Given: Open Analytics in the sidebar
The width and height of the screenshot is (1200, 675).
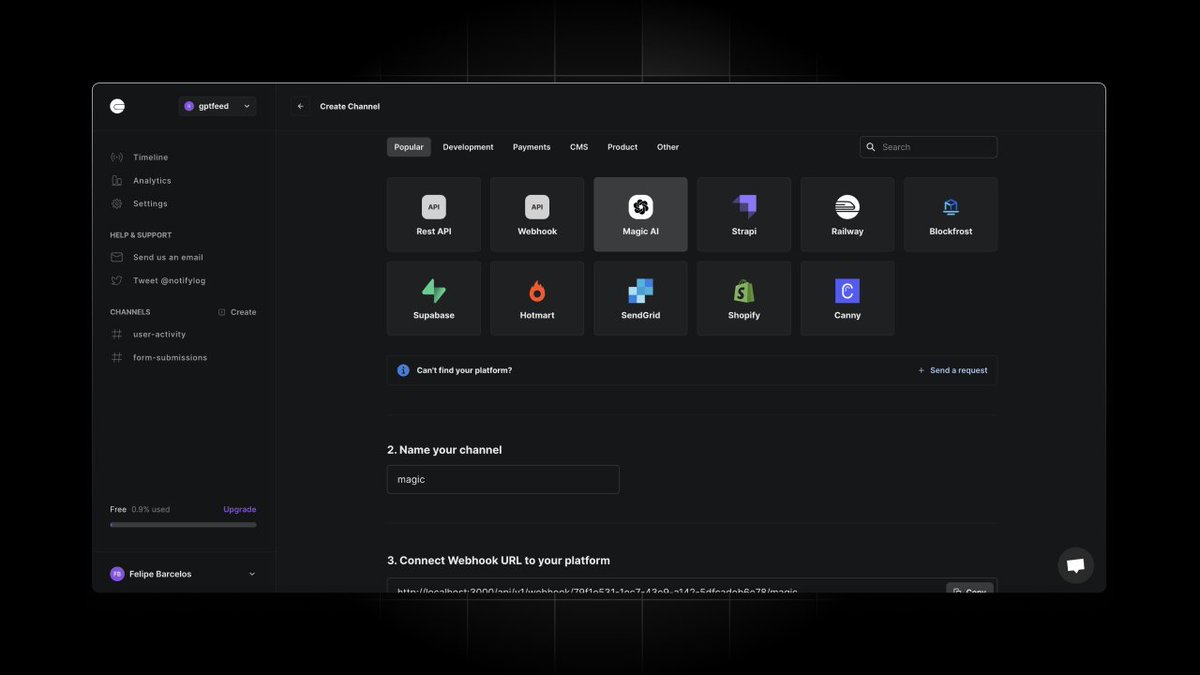Looking at the screenshot, I should 152,181.
